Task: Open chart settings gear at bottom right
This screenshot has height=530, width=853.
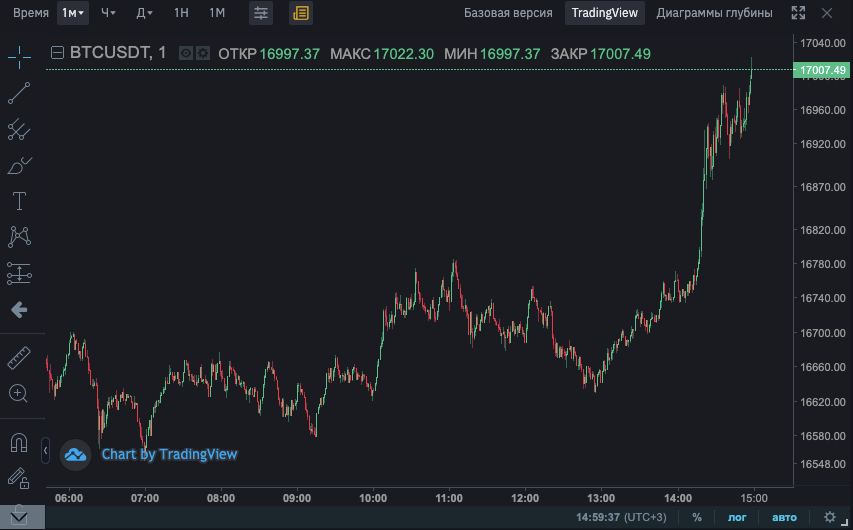Action: (830, 517)
